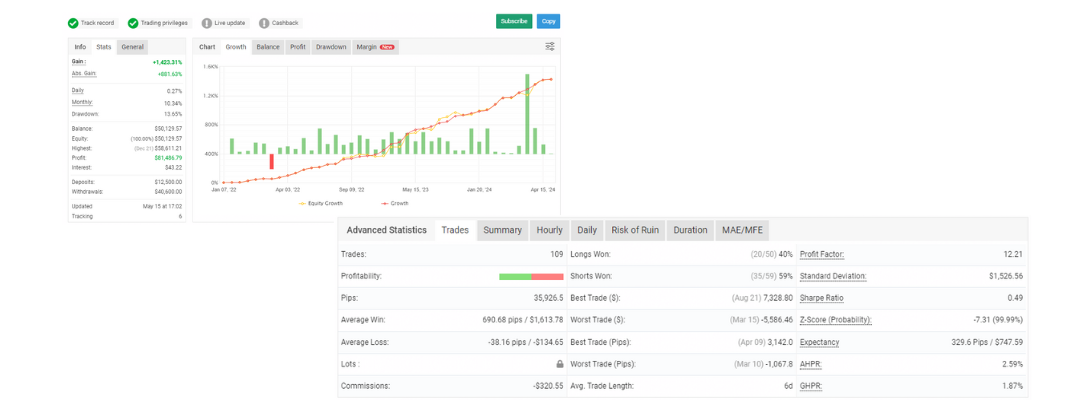Toggle Equity Growth series in chart legend
Image resolution: width=1080 pixels, height=400 pixels.
320,203
